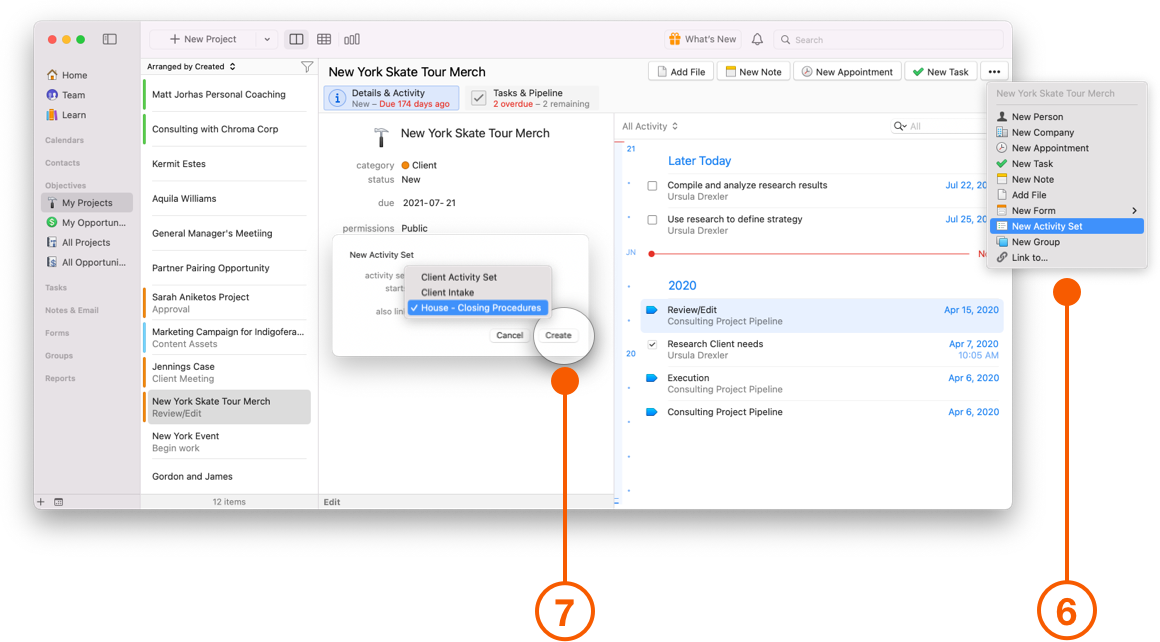The width and height of the screenshot is (1160, 642).
Task: Select the split-pane view icon in toolbar
Action: [x=296, y=38]
